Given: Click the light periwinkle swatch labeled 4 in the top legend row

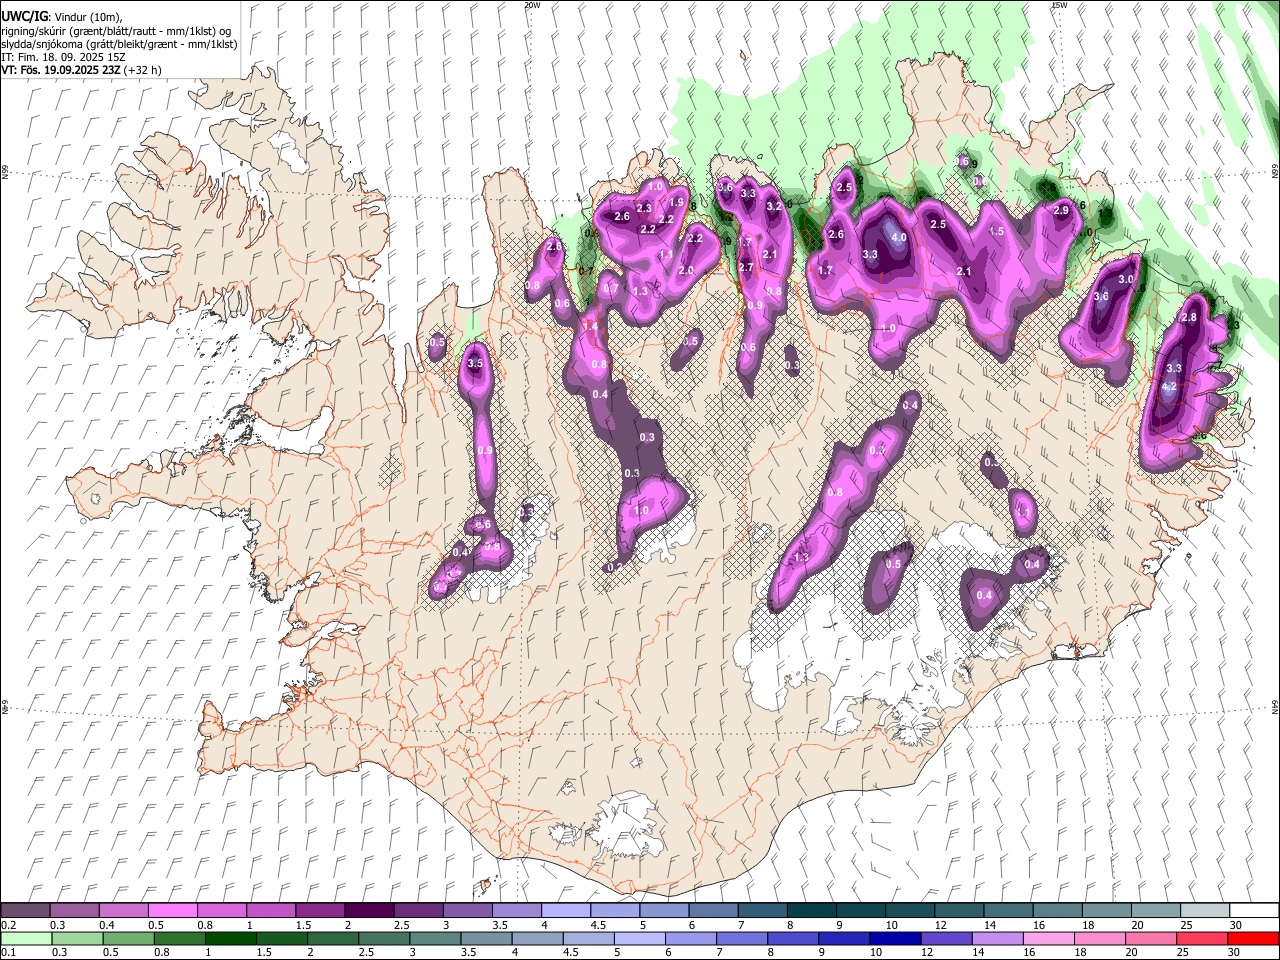Looking at the screenshot, I should pos(566,911).
